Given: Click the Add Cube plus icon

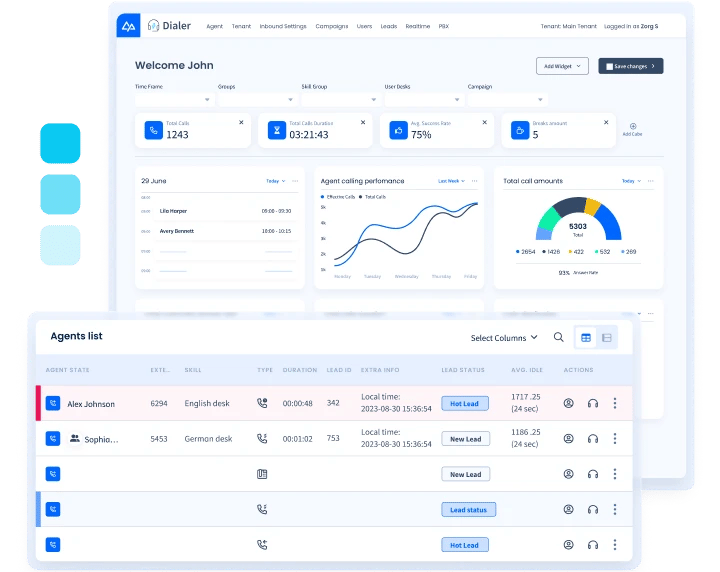Looking at the screenshot, I should pos(633,126).
